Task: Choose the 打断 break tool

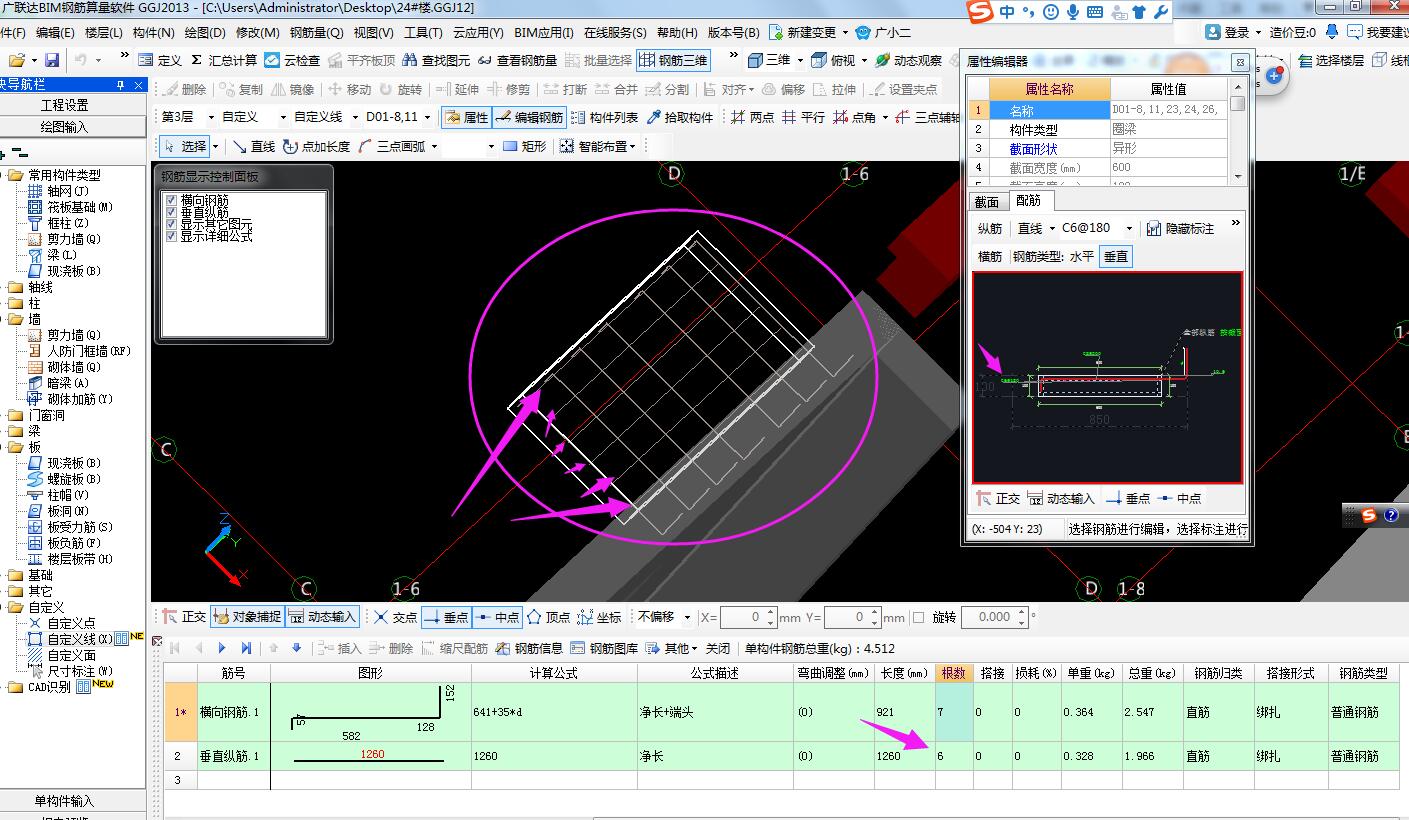Action: click(x=565, y=89)
